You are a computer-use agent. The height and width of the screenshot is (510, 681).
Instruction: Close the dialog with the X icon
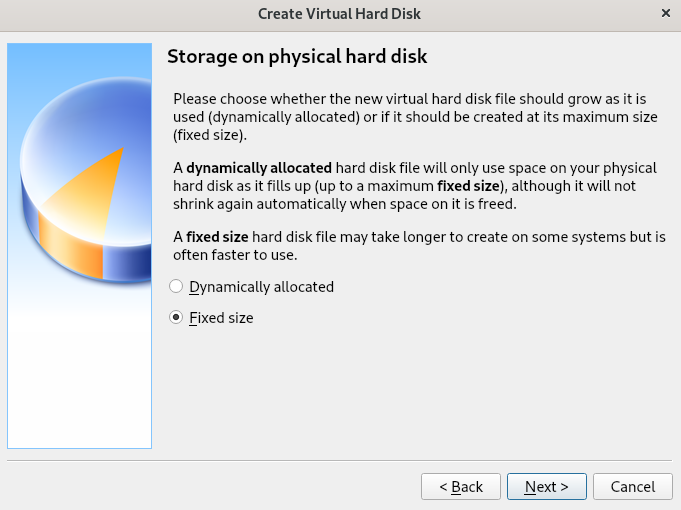666,13
